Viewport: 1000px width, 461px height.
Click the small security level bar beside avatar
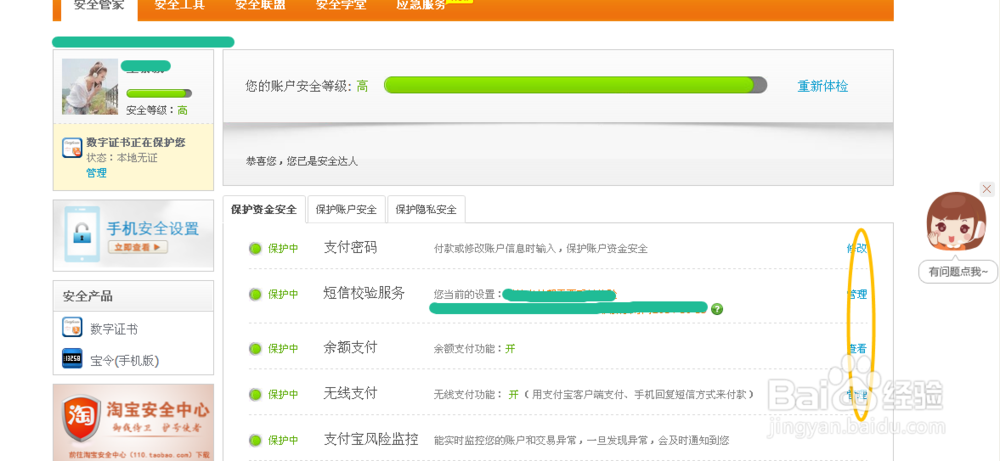159,93
